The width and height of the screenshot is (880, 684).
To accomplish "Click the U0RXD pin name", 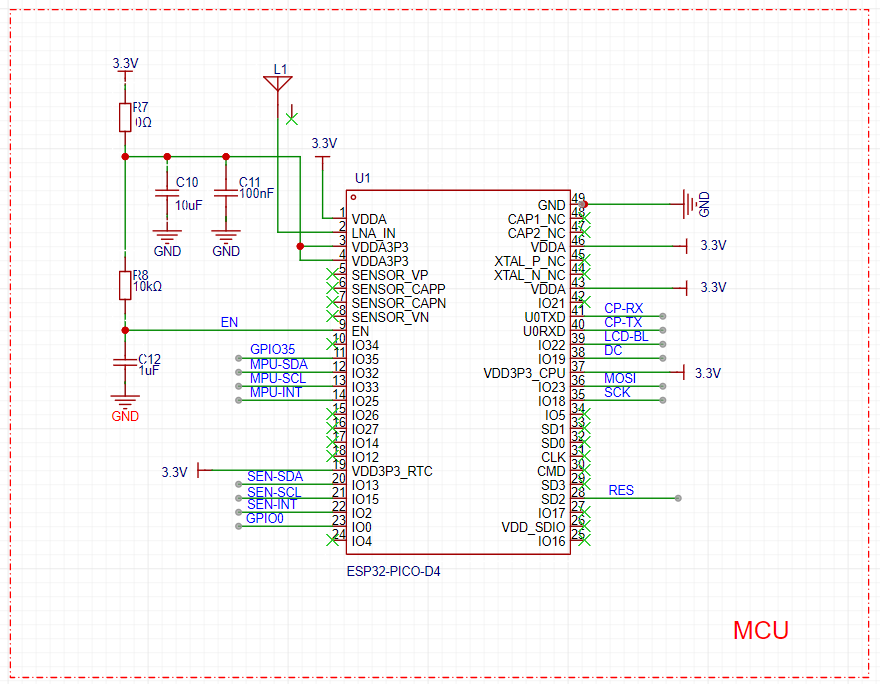I will pos(544,332).
